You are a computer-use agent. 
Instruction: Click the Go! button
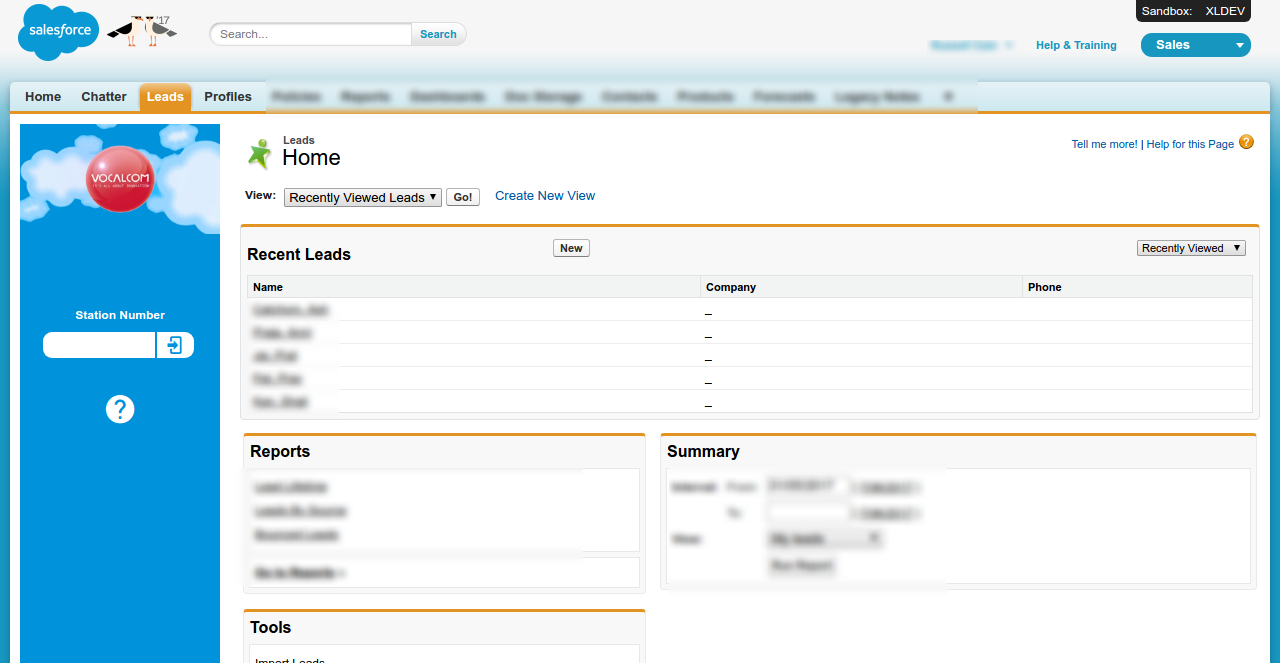pyautogui.click(x=463, y=198)
